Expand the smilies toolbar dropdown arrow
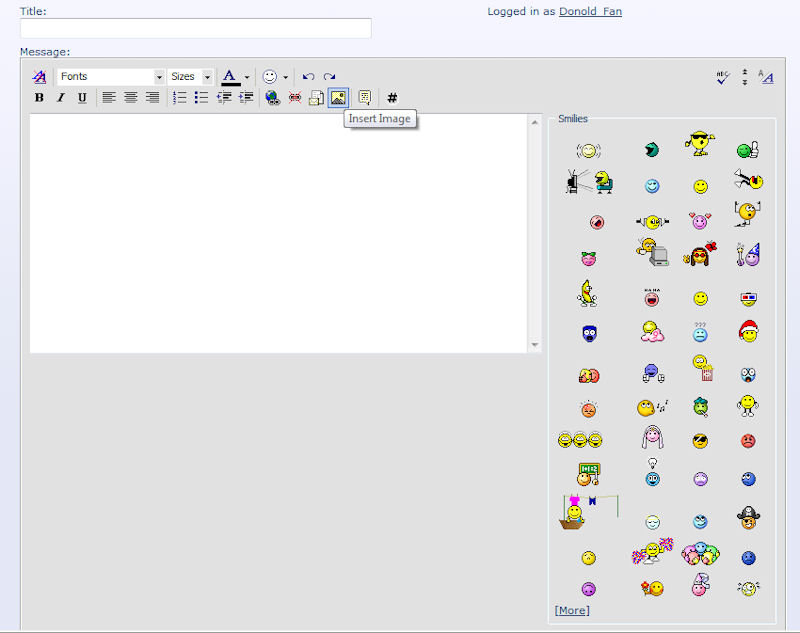 tap(285, 77)
